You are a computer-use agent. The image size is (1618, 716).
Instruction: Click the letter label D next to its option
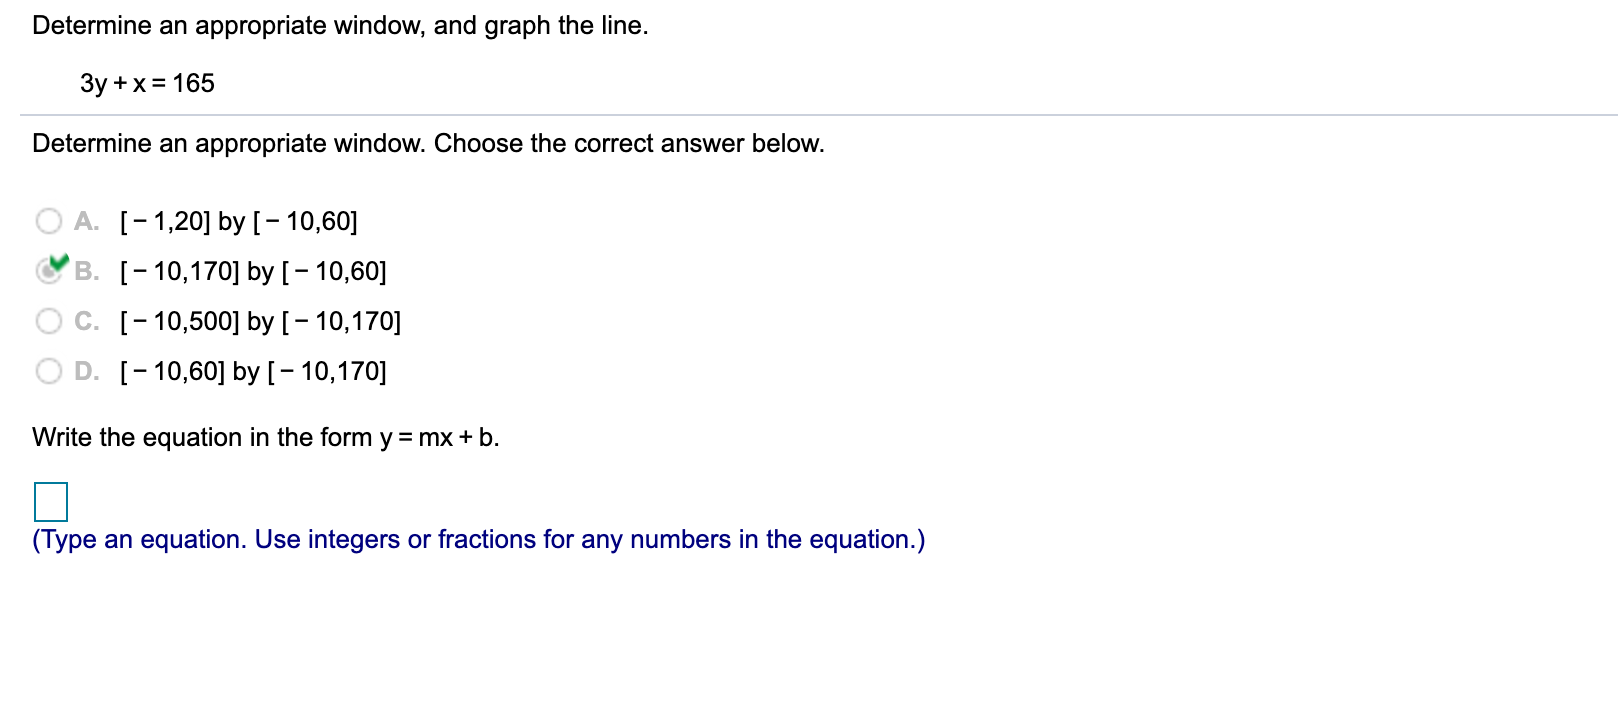pos(89,370)
